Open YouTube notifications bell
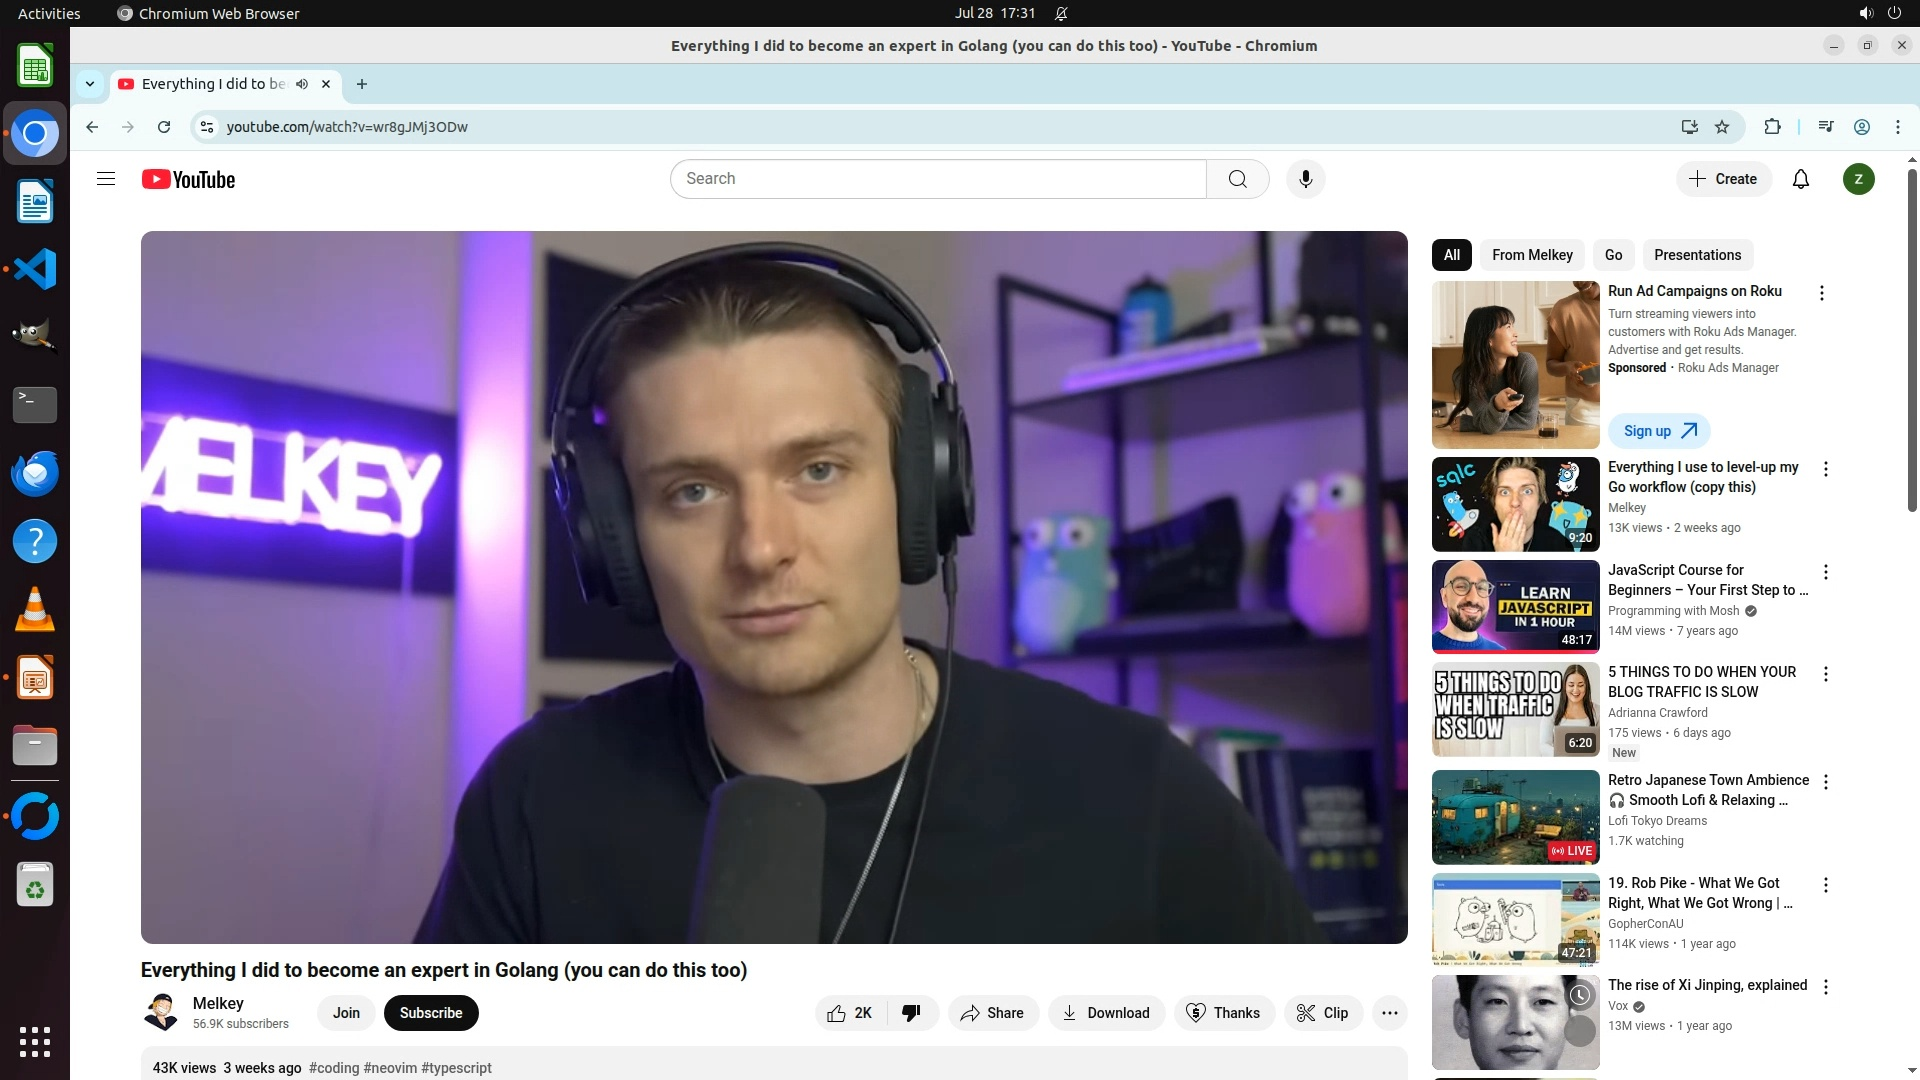 (x=1800, y=179)
